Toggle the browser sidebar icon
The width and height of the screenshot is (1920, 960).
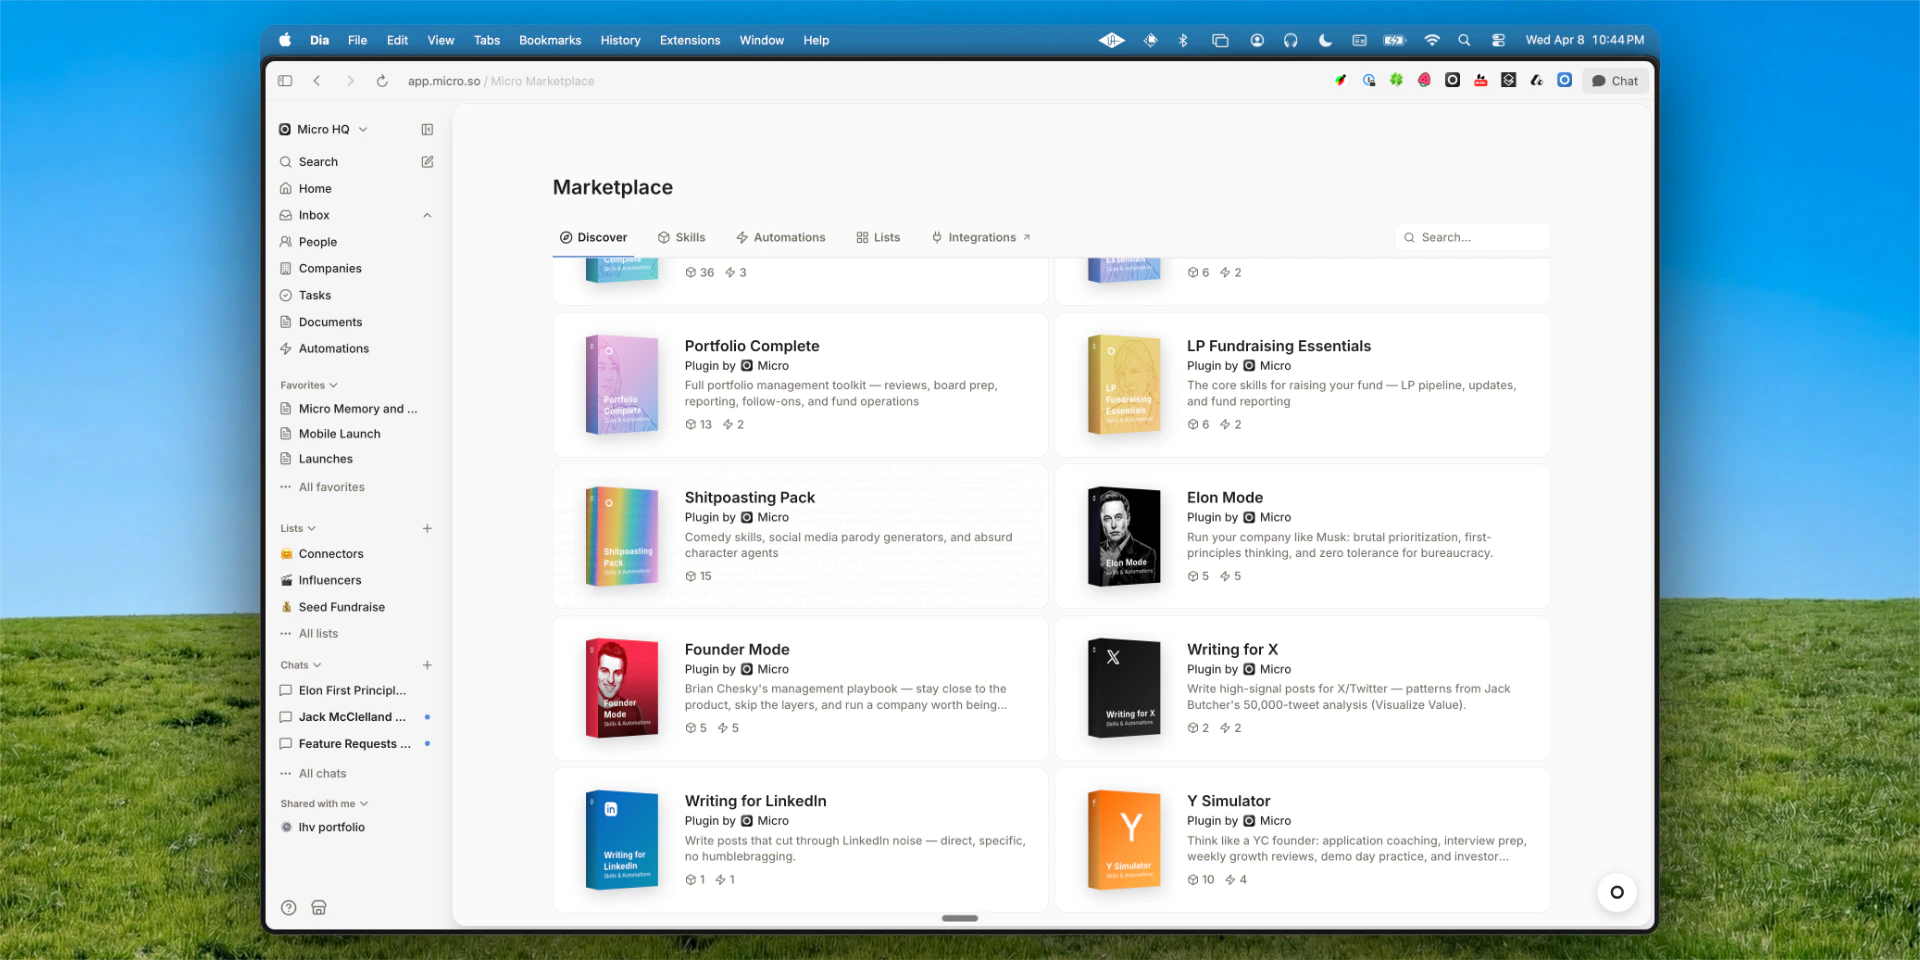[285, 81]
